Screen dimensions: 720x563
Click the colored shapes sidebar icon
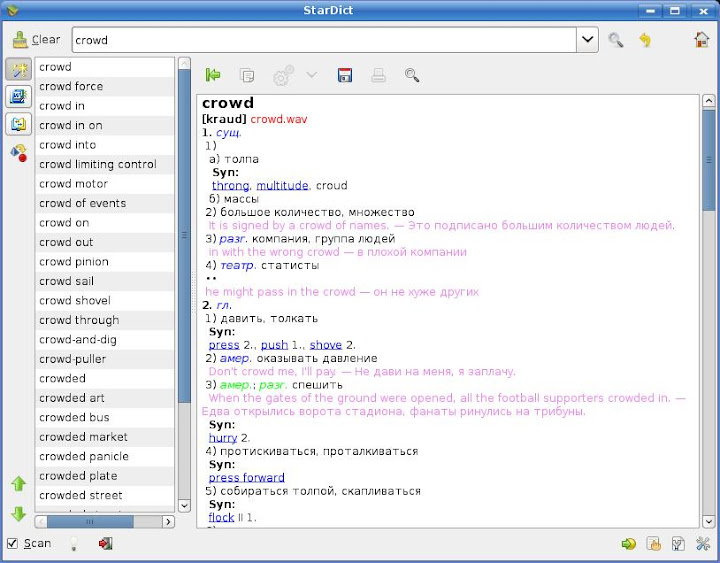click(x=19, y=152)
